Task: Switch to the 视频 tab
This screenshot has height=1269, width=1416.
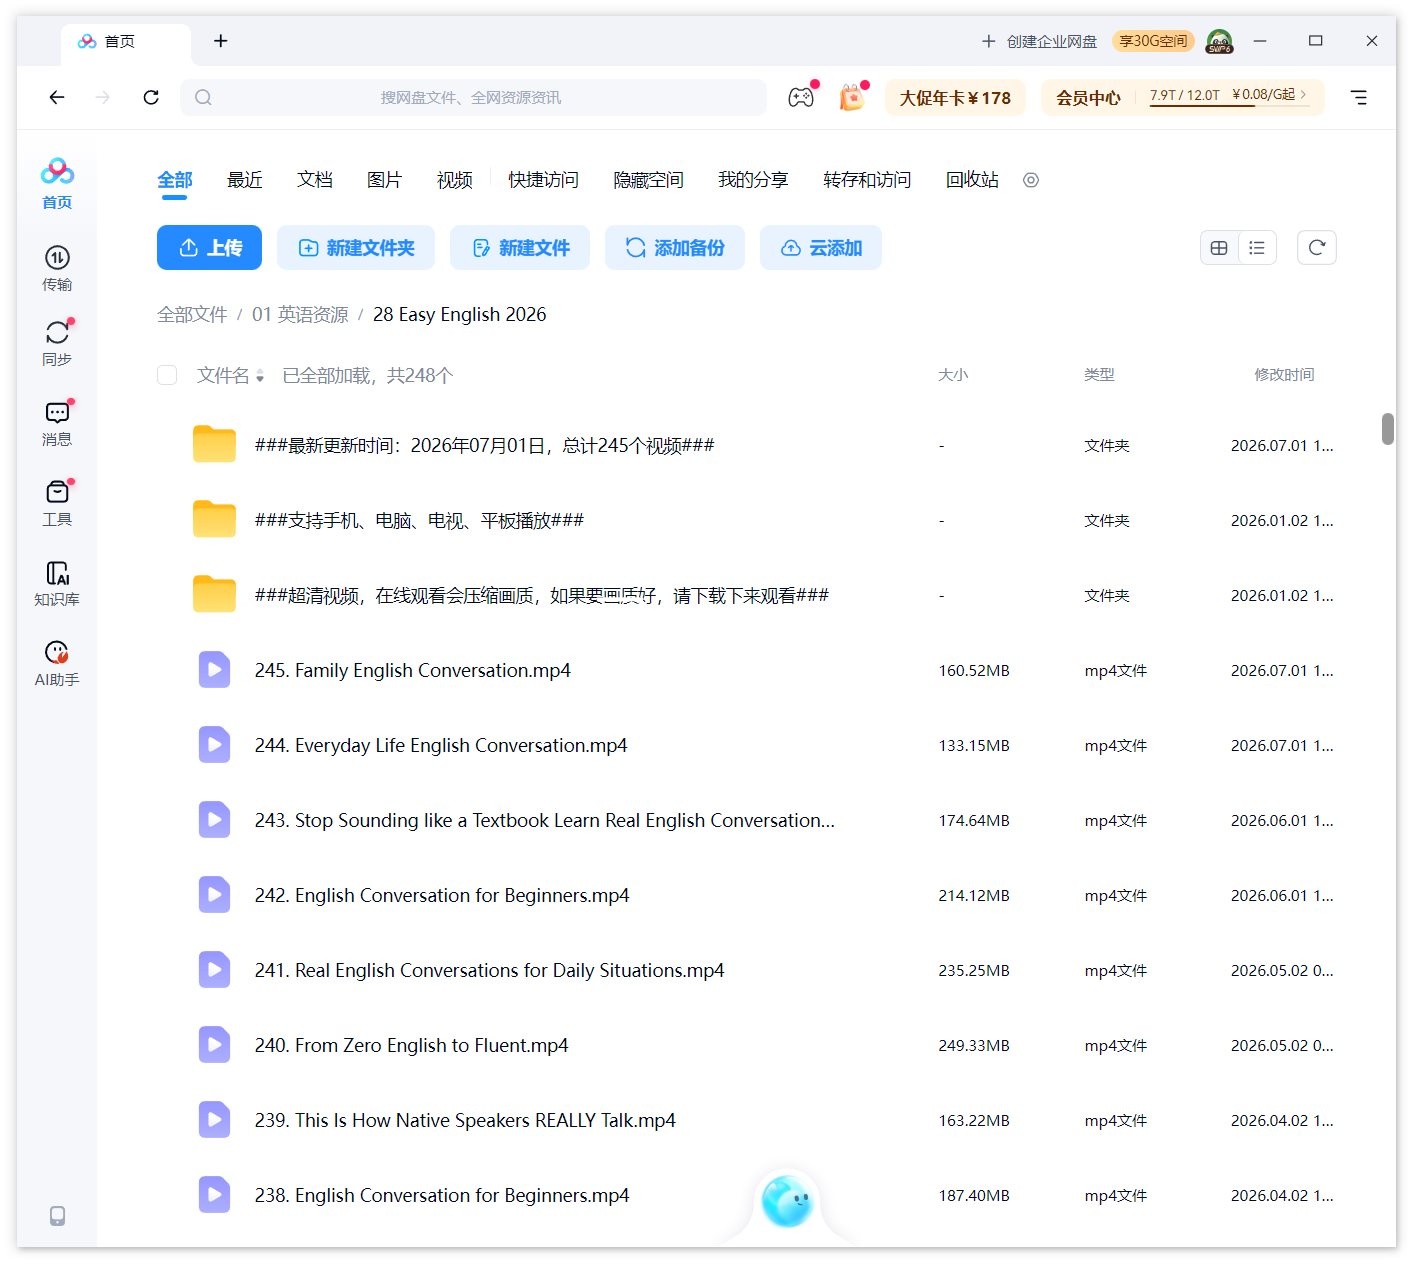Action: [455, 180]
